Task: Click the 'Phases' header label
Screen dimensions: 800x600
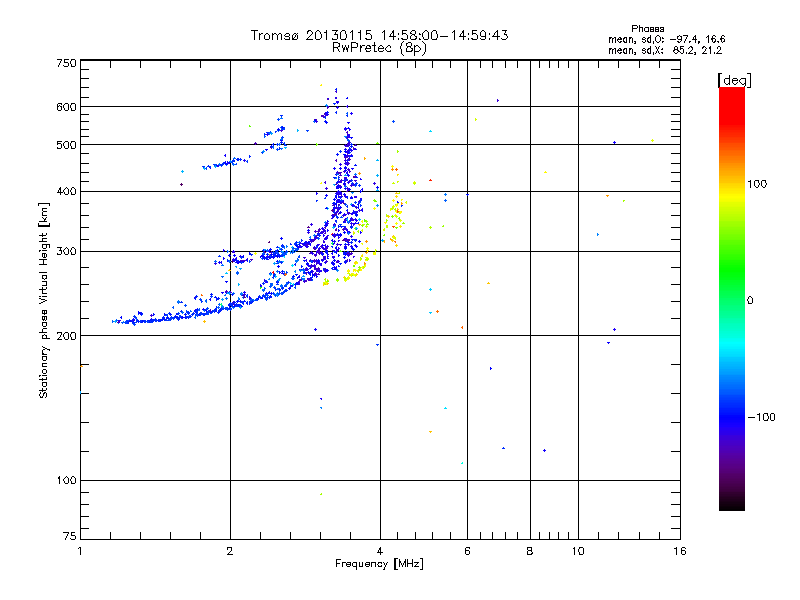Action: point(647,29)
